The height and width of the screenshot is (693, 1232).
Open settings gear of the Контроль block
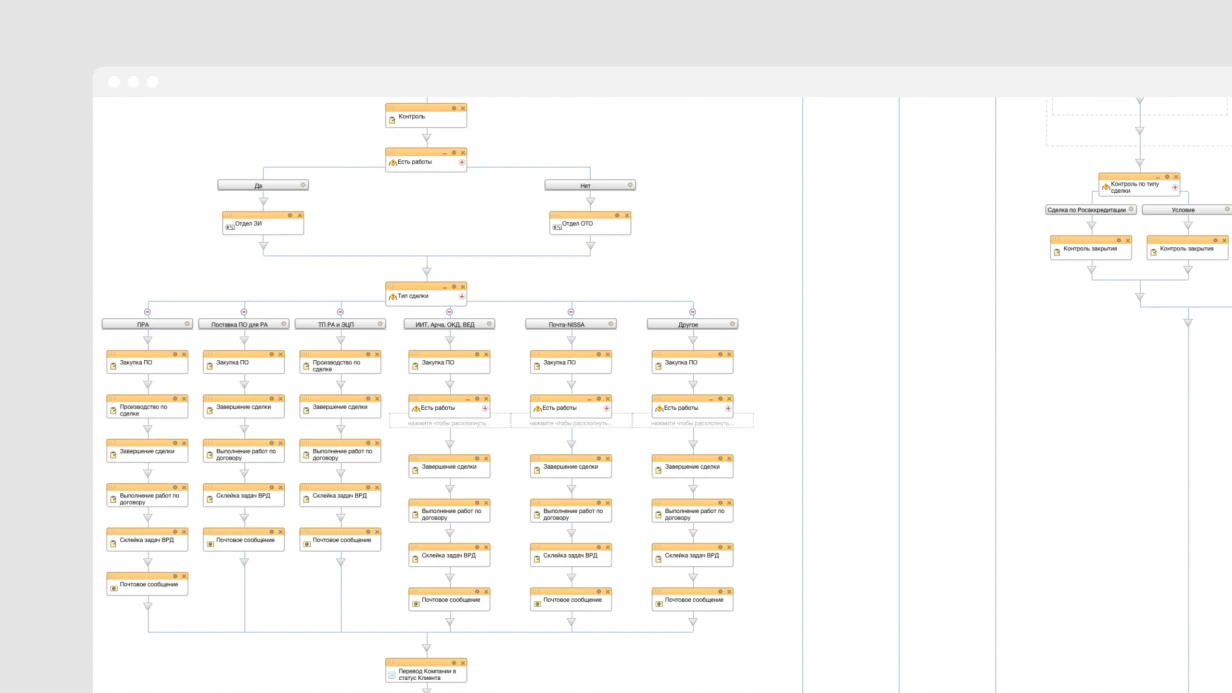click(453, 108)
